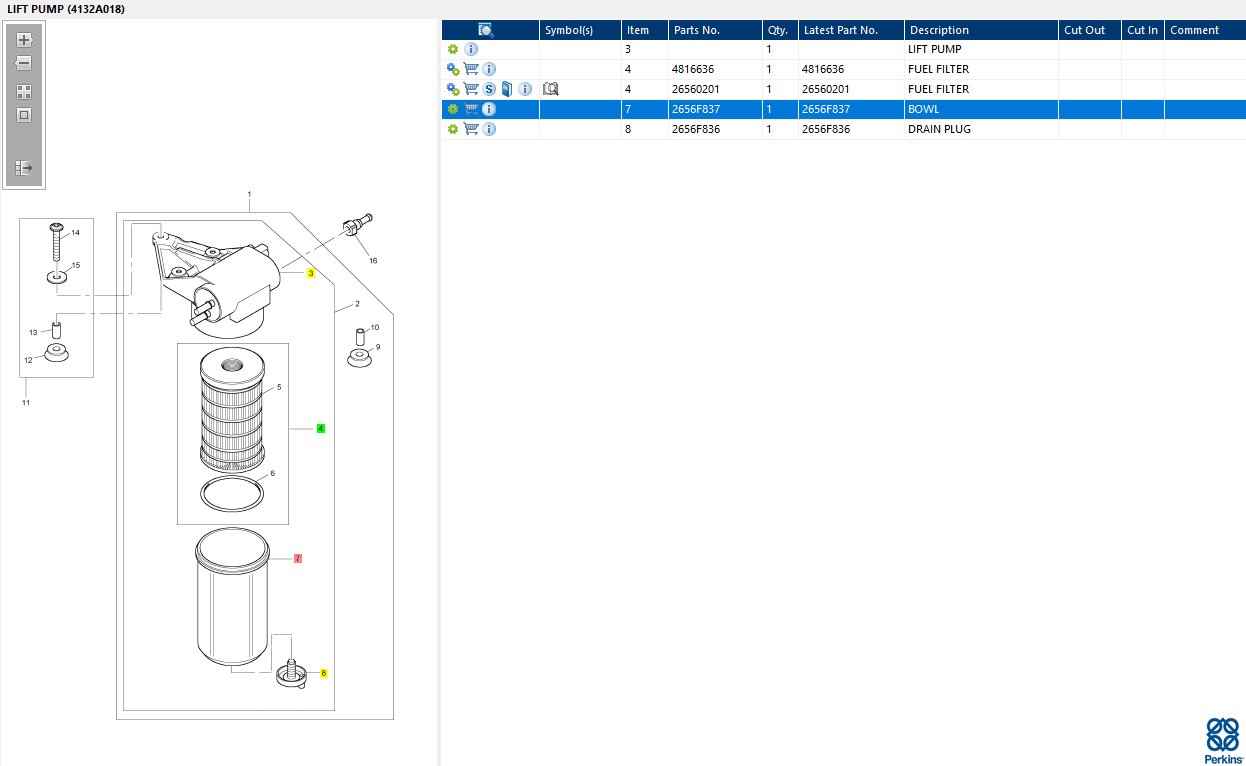Sort by Symbol(s) column header
1246x766 pixels.
[580, 30]
